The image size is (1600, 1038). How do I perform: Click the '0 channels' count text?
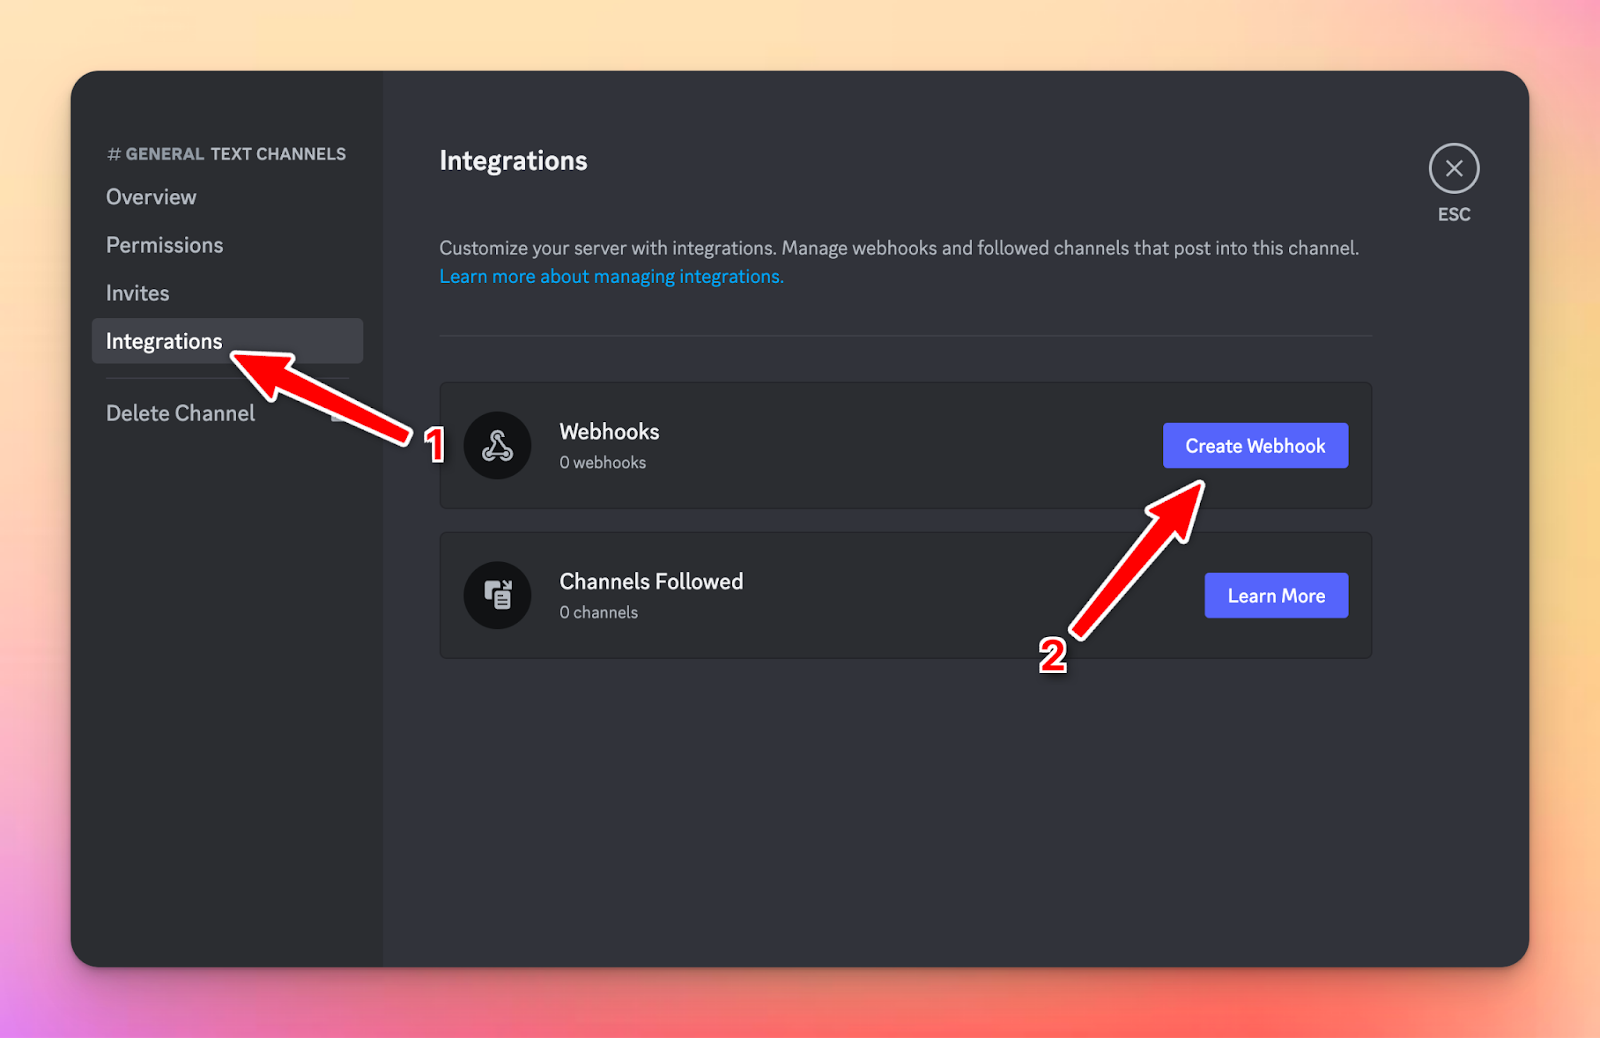pos(598,613)
